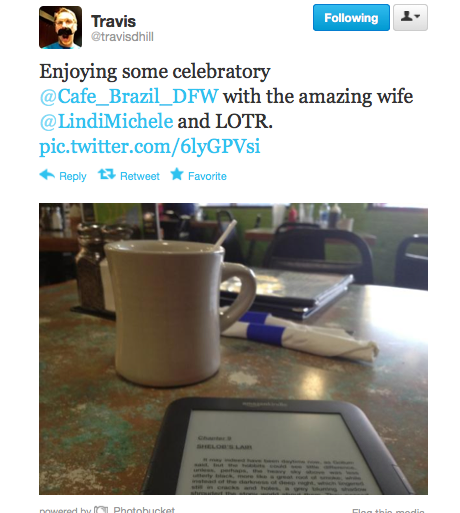
Task: Open the @travisdhill handle link
Action: pos(122,37)
